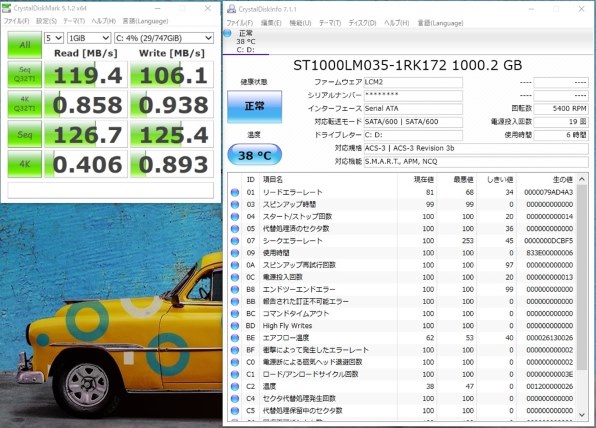Click the blue status circle beside drive C: D: tab
The height and width of the screenshot is (428, 596).
click(x=228, y=33)
